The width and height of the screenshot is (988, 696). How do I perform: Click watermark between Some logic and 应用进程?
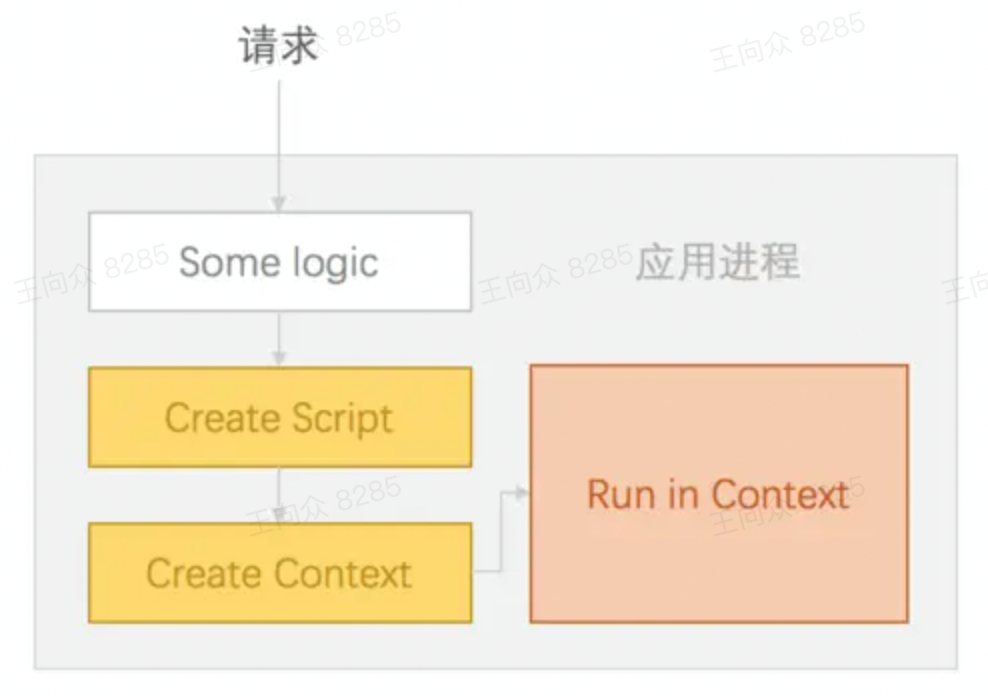[556, 273]
